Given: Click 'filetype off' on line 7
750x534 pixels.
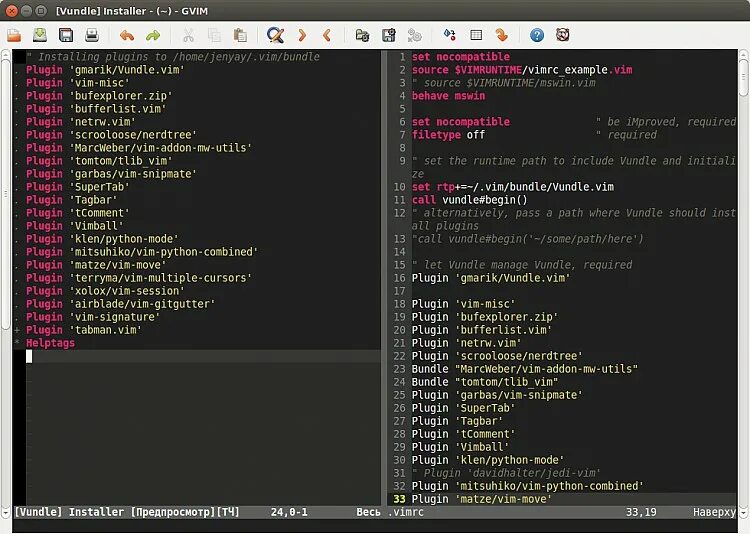Looking at the screenshot, I should tap(448, 135).
